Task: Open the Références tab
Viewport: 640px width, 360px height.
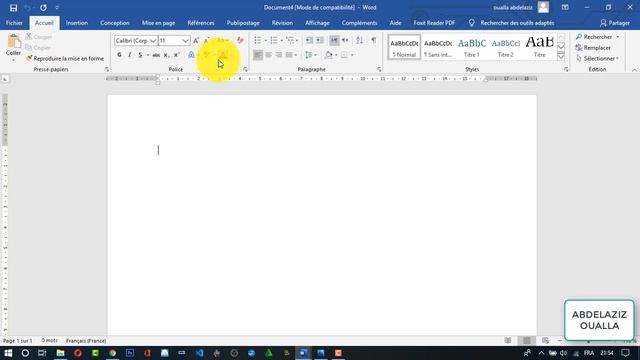Action: (201, 23)
